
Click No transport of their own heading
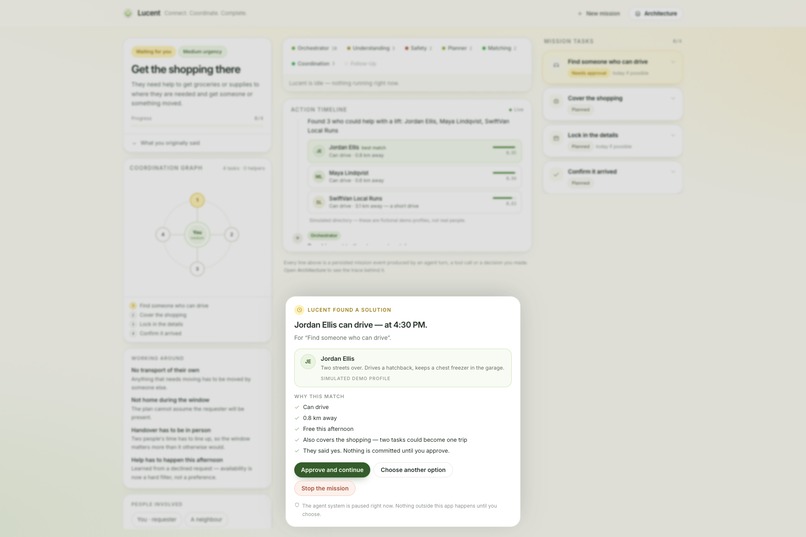tap(165, 370)
